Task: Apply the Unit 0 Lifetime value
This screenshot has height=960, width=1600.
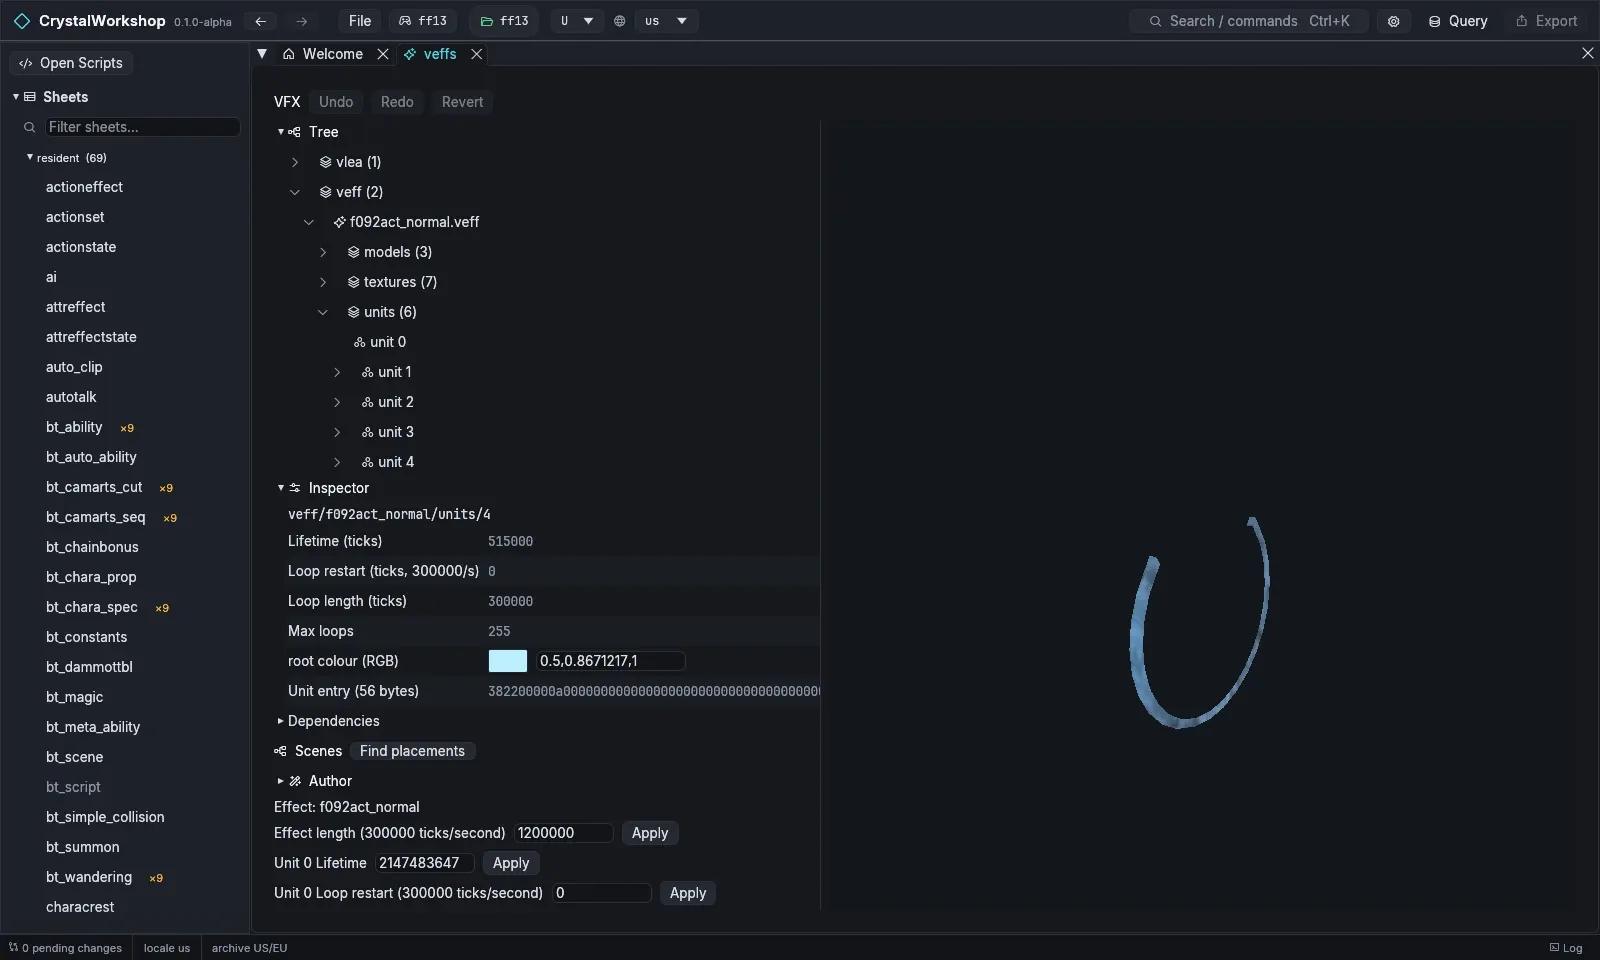Action: [511, 863]
